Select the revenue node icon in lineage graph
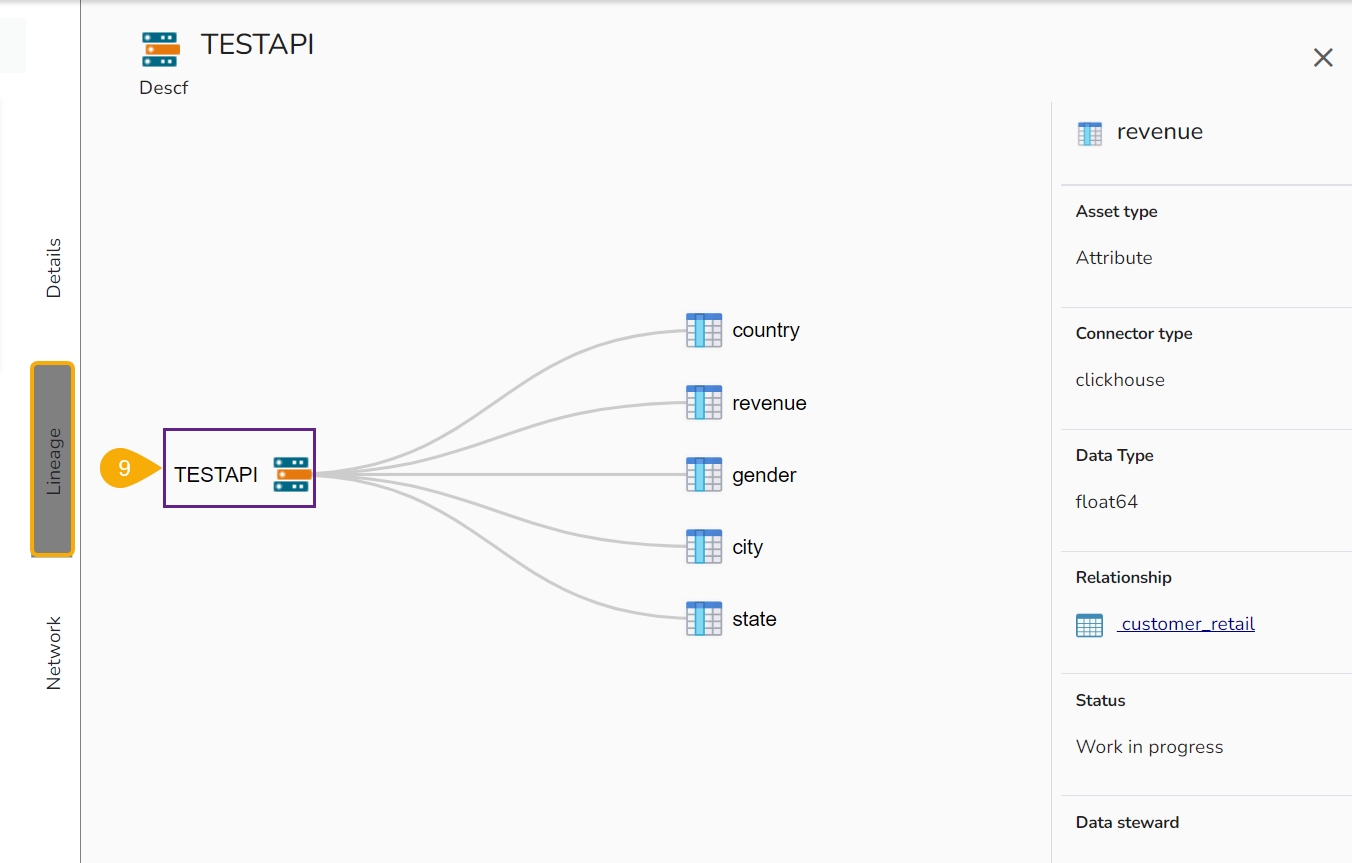This screenshot has width=1352, height=863. pyautogui.click(x=704, y=402)
